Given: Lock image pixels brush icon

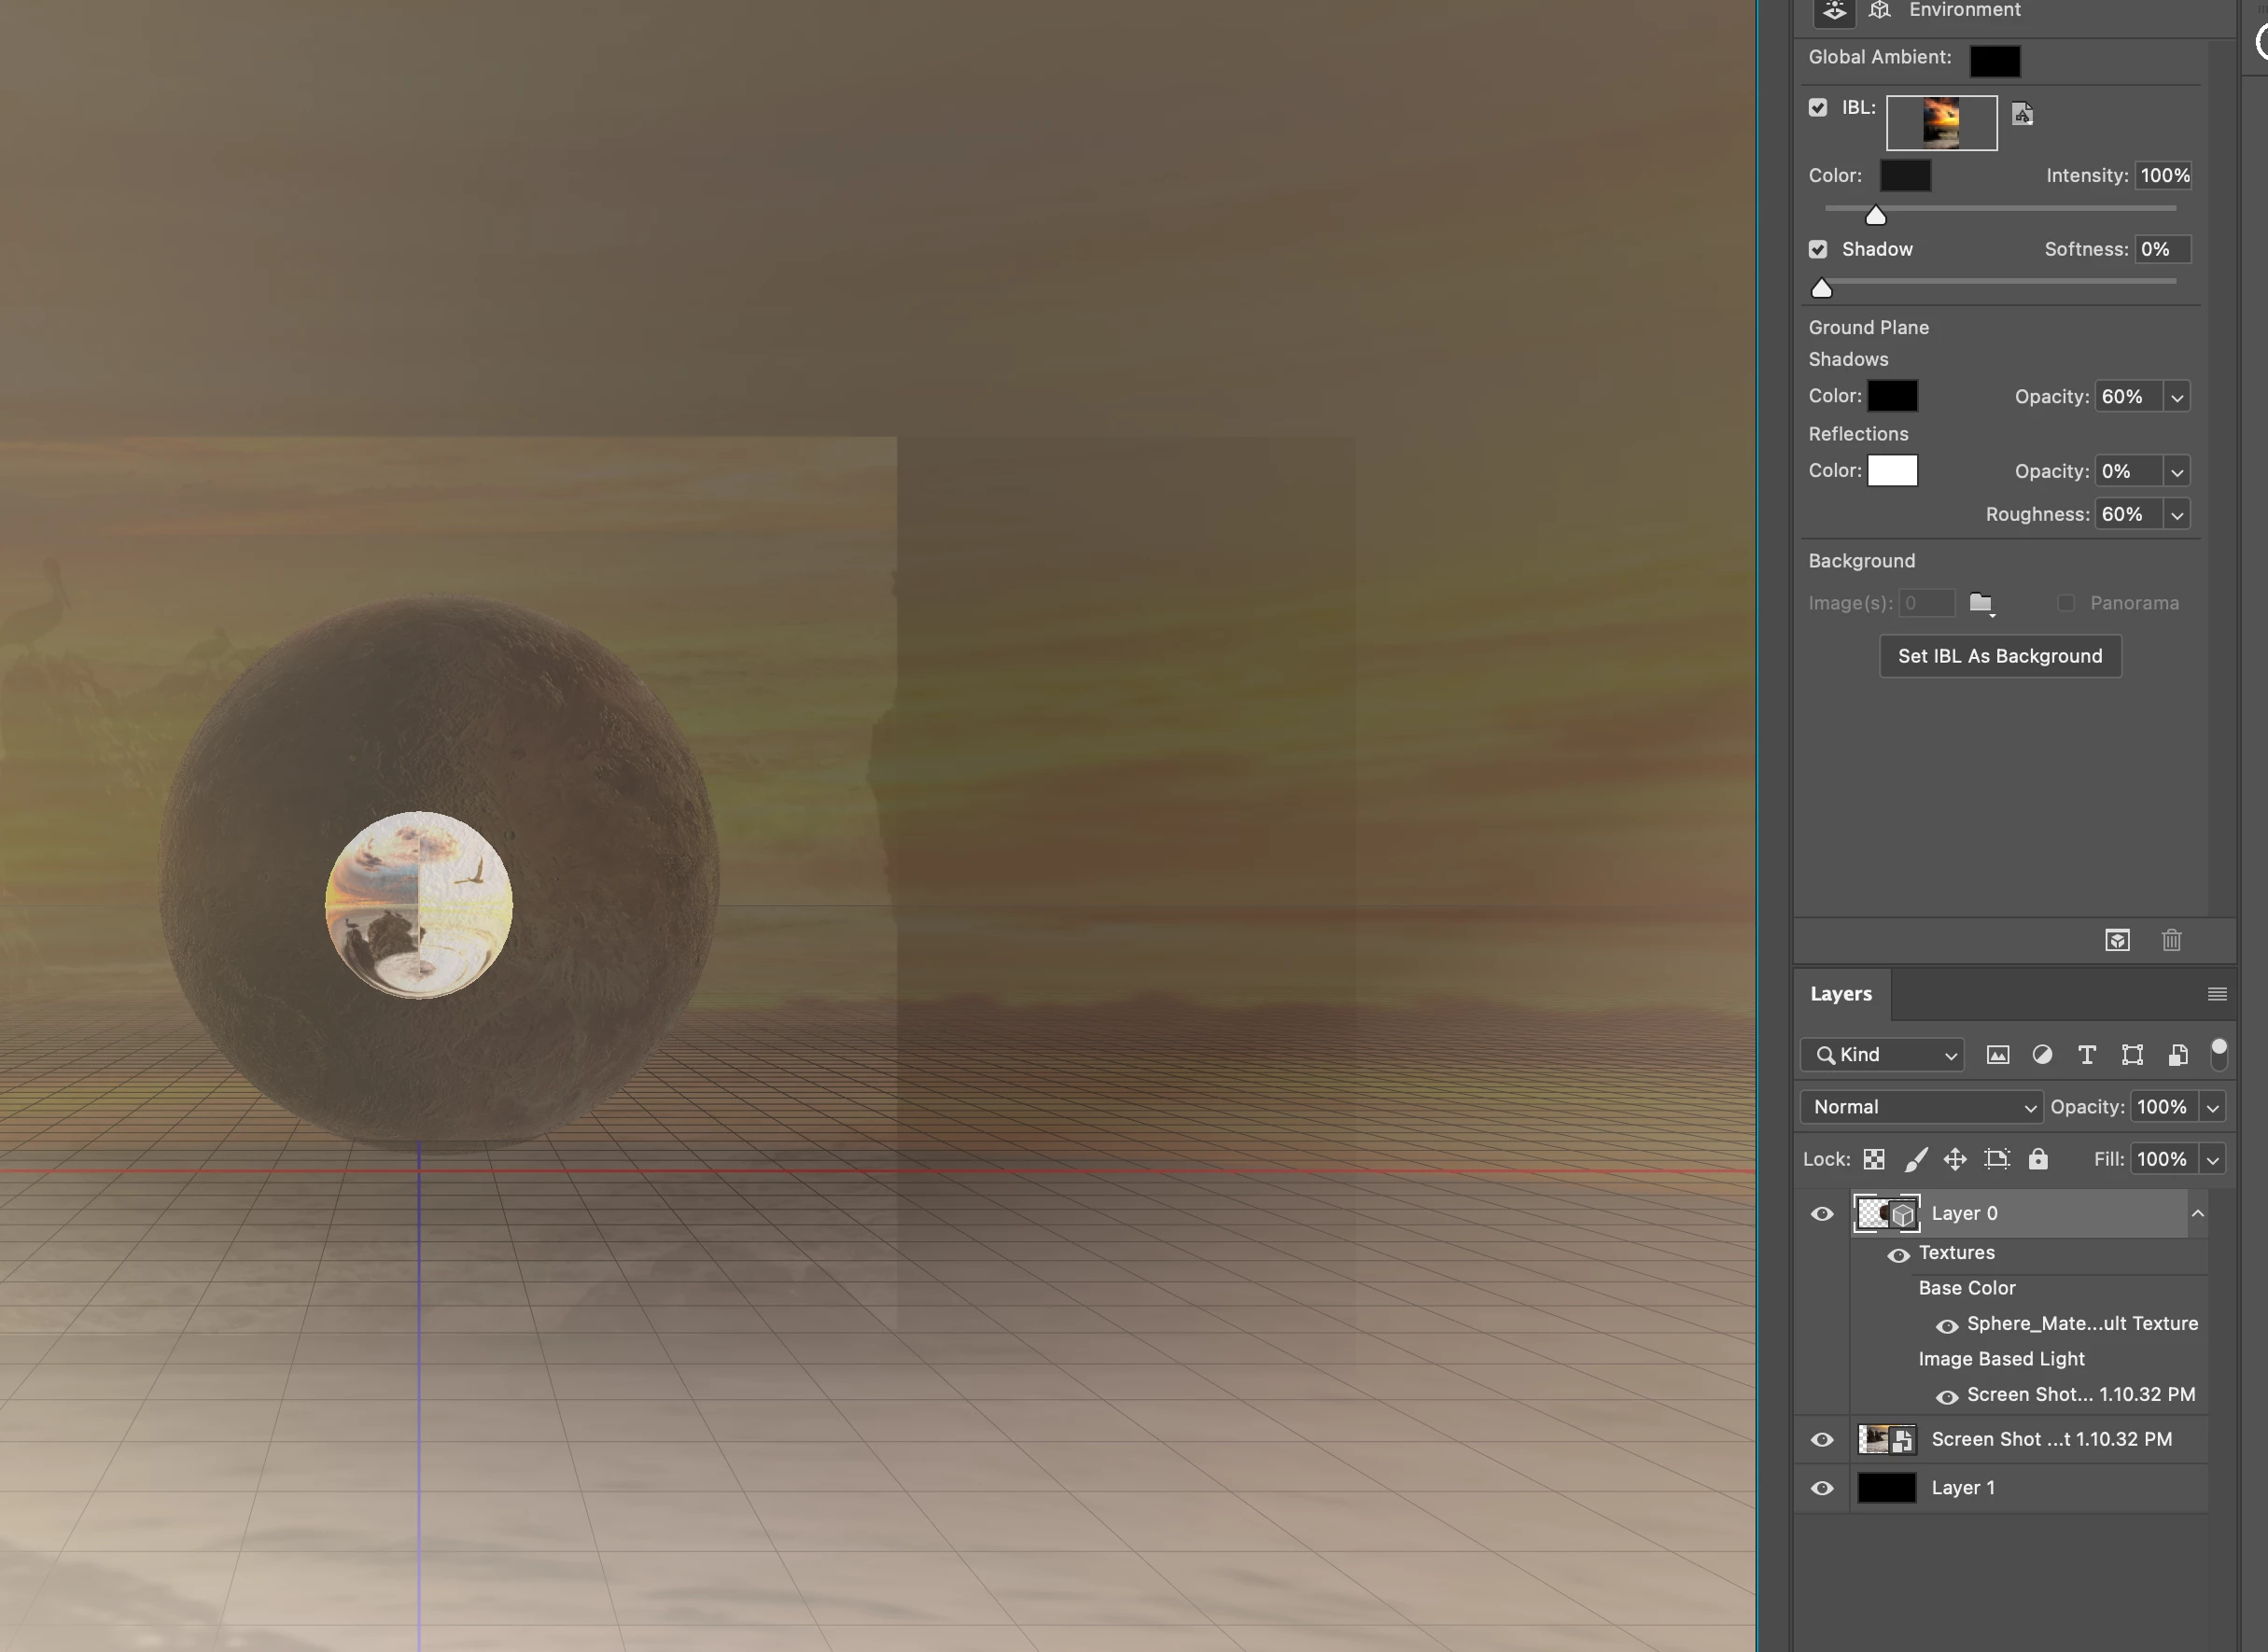Looking at the screenshot, I should click(x=1915, y=1159).
